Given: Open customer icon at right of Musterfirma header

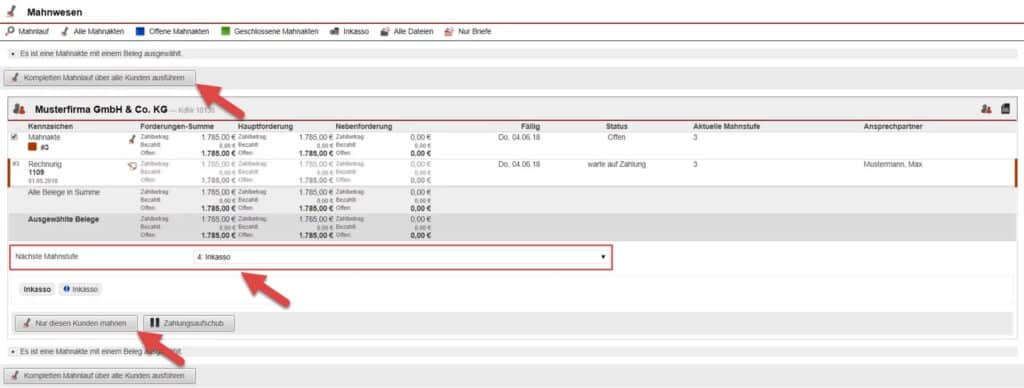Looking at the screenshot, I should [x=986, y=109].
